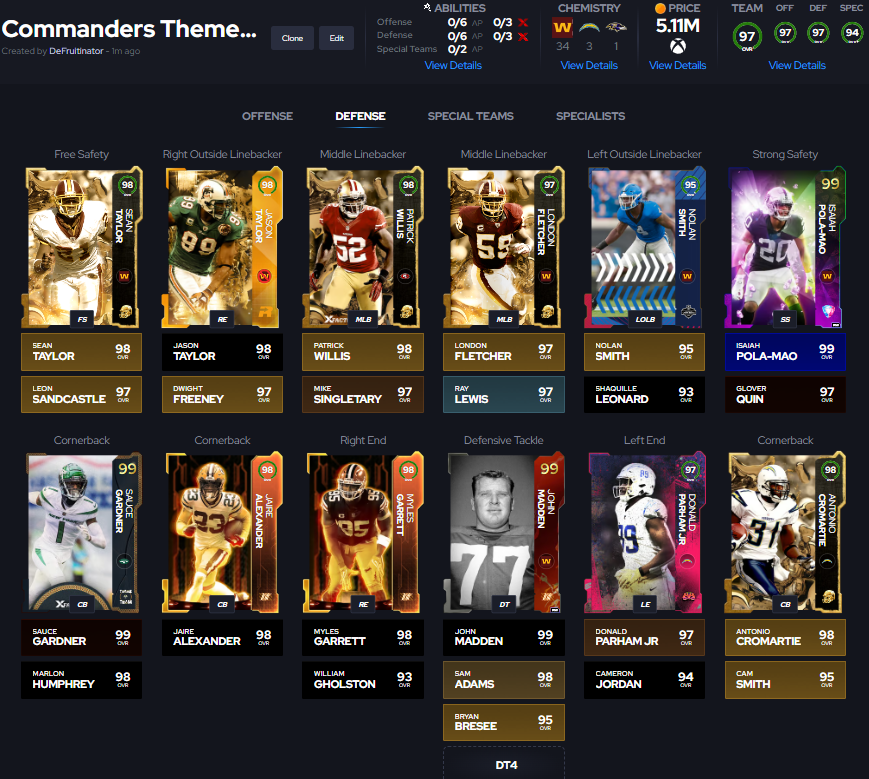The width and height of the screenshot is (869, 779).
Task: Switch to the OFFENSE tab
Action: coord(267,116)
